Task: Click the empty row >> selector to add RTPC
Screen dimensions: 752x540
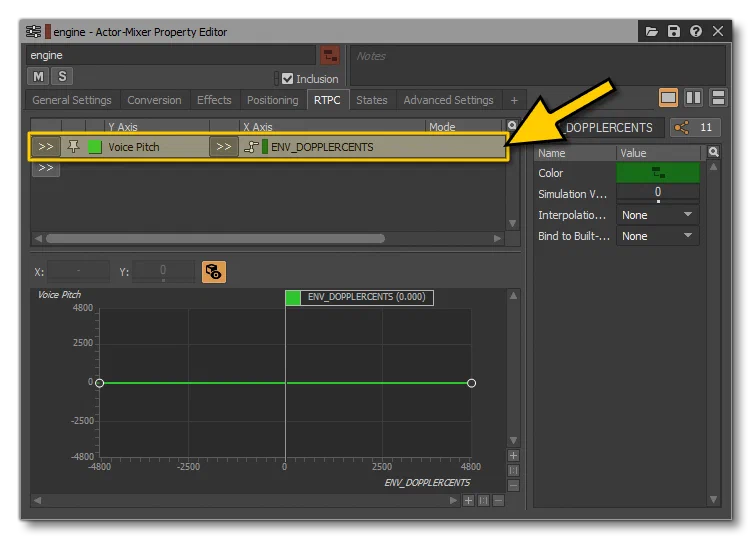Action: tap(46, 168)
